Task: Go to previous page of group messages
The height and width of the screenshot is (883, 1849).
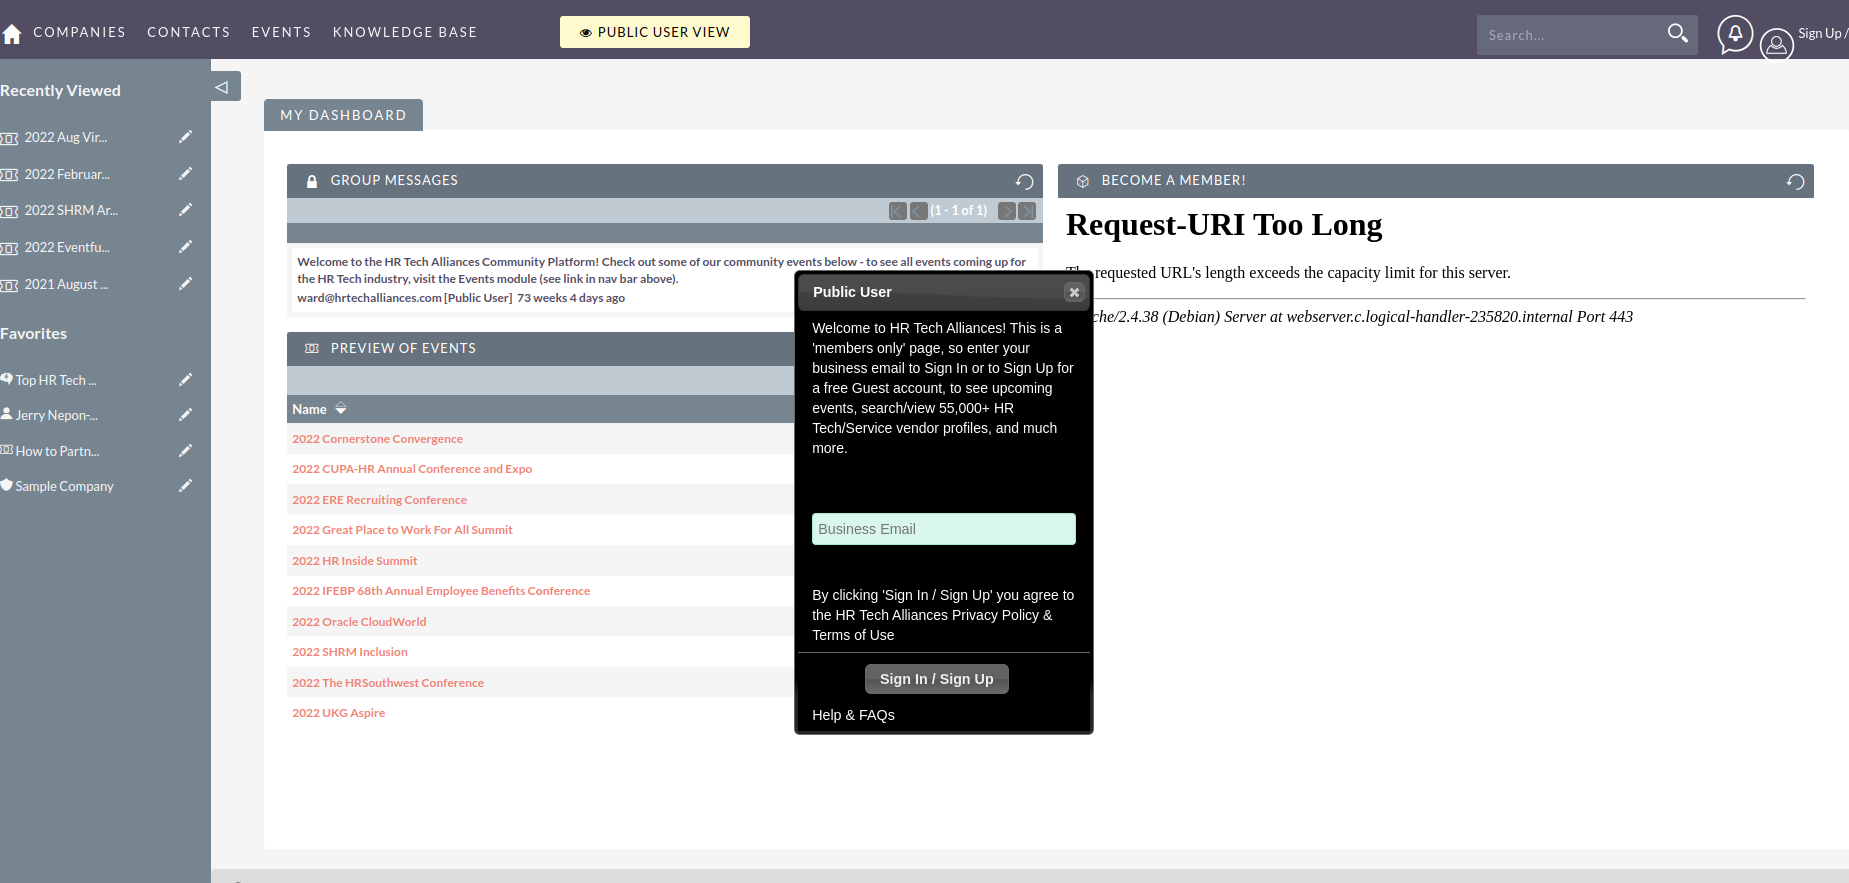Action: click(919, 211)
